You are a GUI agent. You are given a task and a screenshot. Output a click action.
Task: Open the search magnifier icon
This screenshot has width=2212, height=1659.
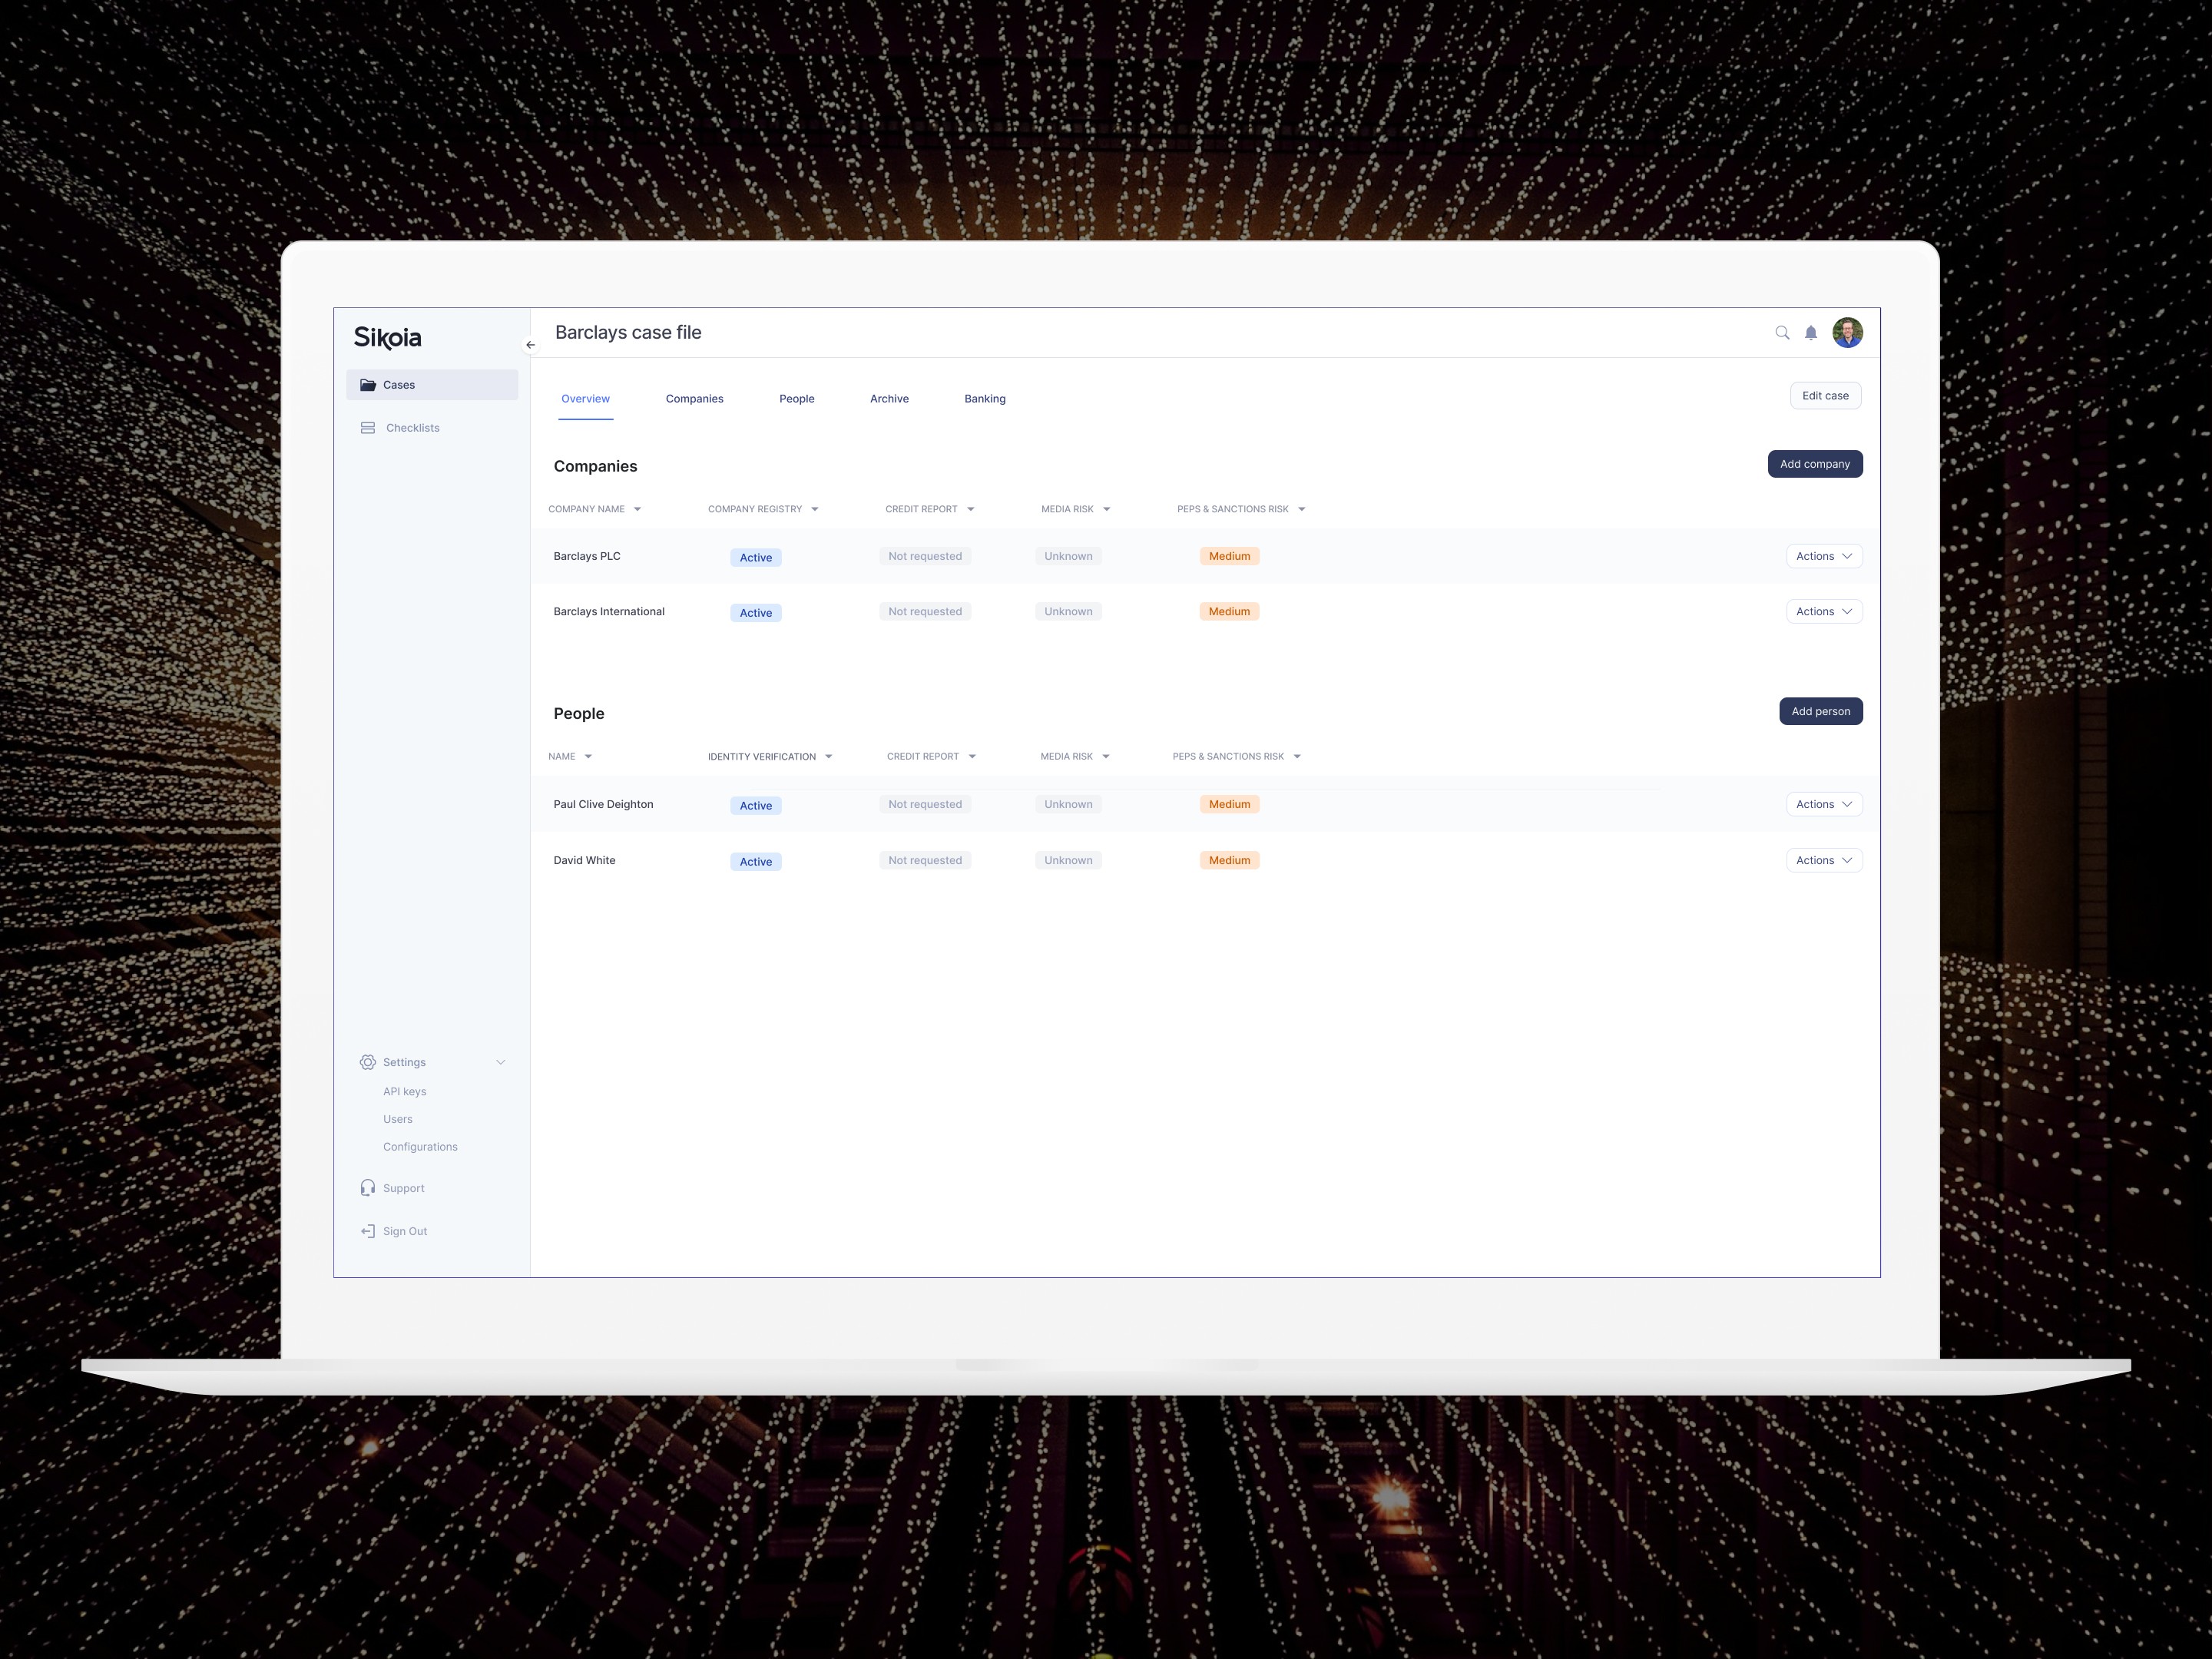(x=1782, y=333)
